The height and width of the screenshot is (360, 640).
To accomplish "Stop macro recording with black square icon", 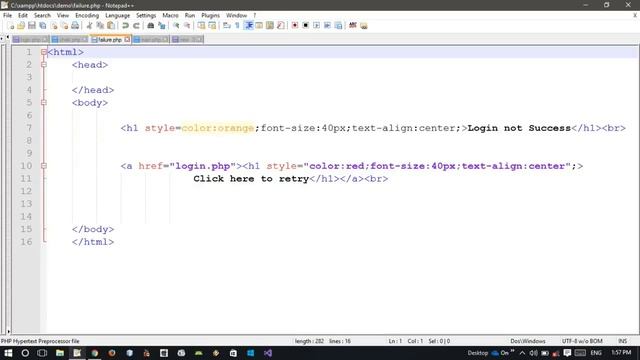I will pos(305,26).
